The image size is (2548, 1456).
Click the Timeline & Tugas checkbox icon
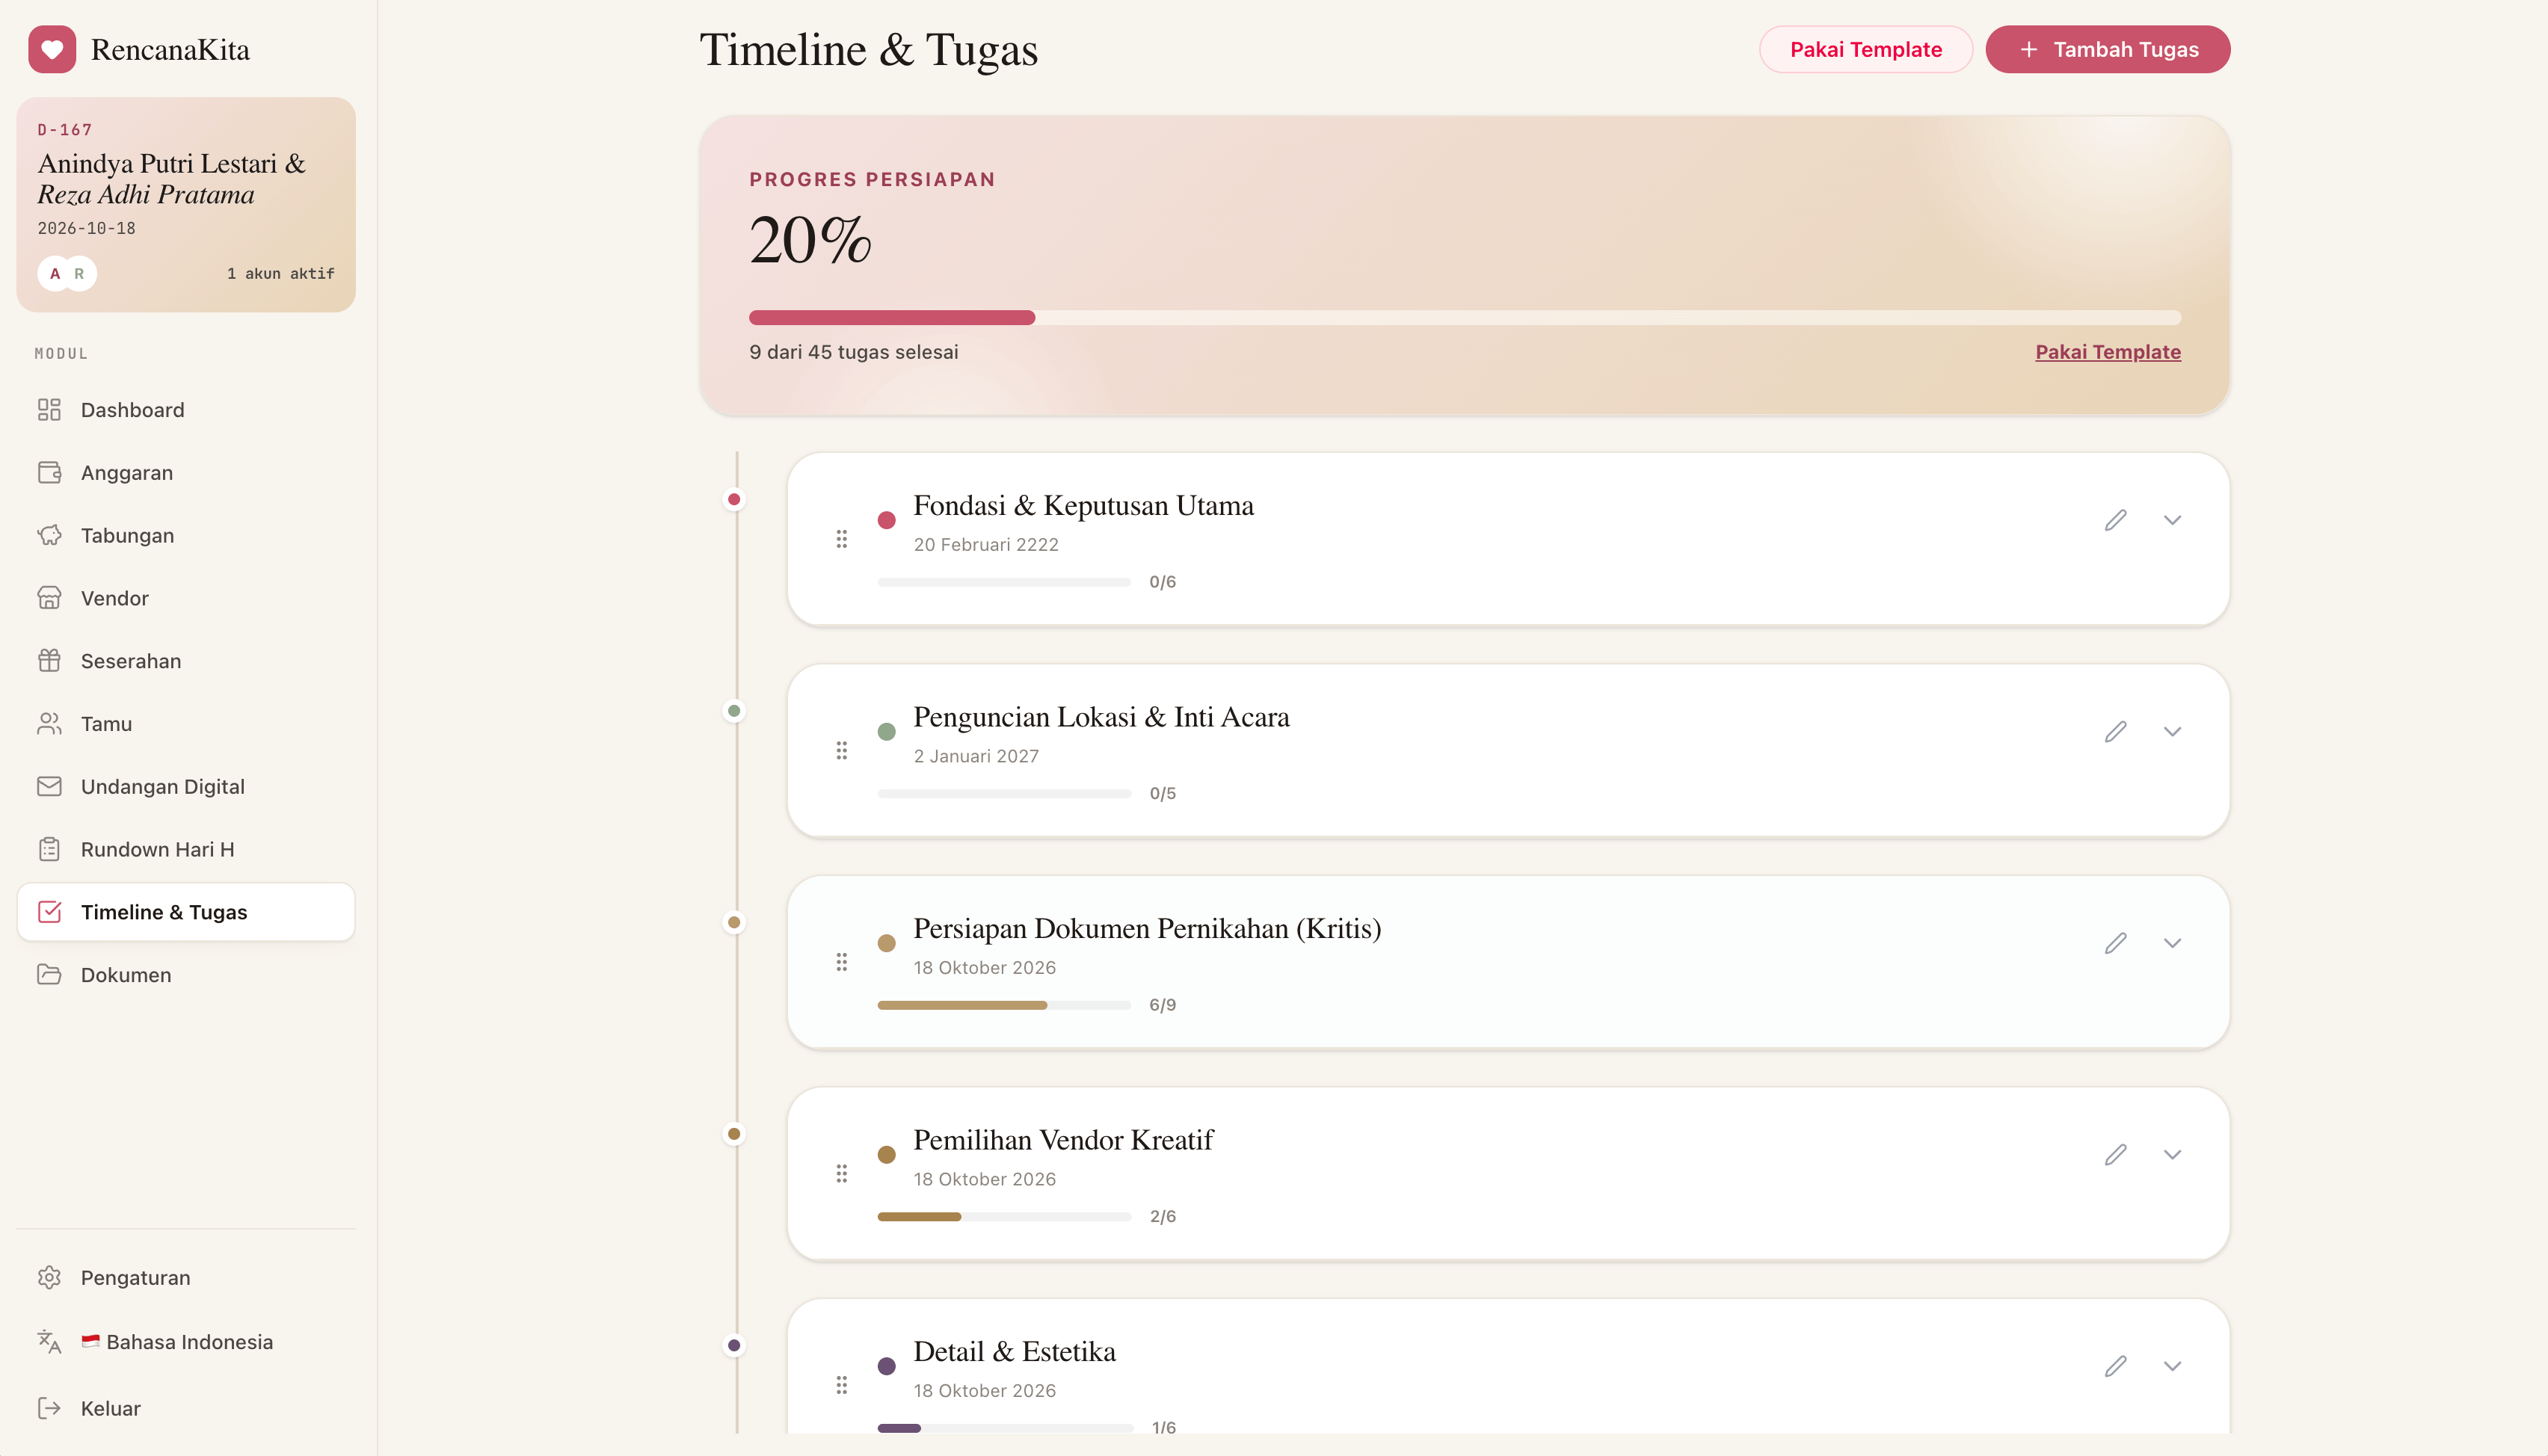pyautogui.click(x=49, y=912)
